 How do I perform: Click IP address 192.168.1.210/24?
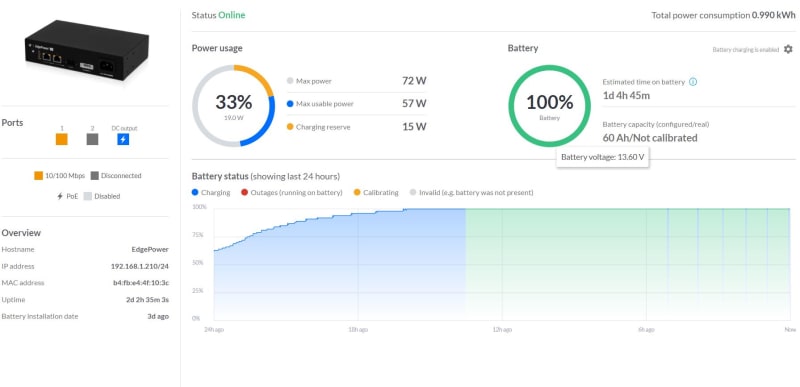tap(140, 266)
